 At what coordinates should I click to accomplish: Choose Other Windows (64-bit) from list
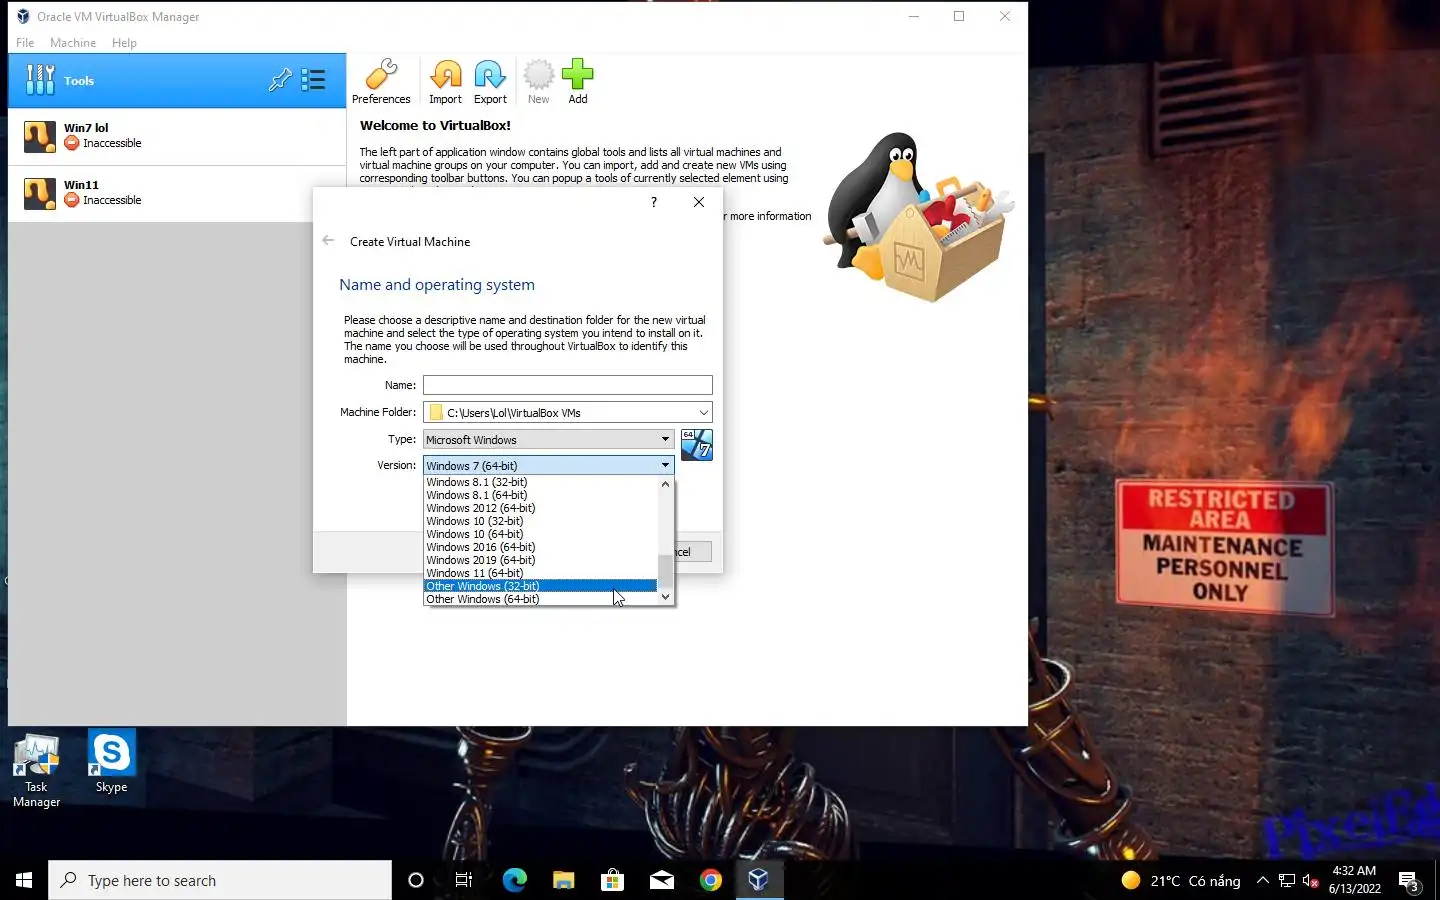540,599
